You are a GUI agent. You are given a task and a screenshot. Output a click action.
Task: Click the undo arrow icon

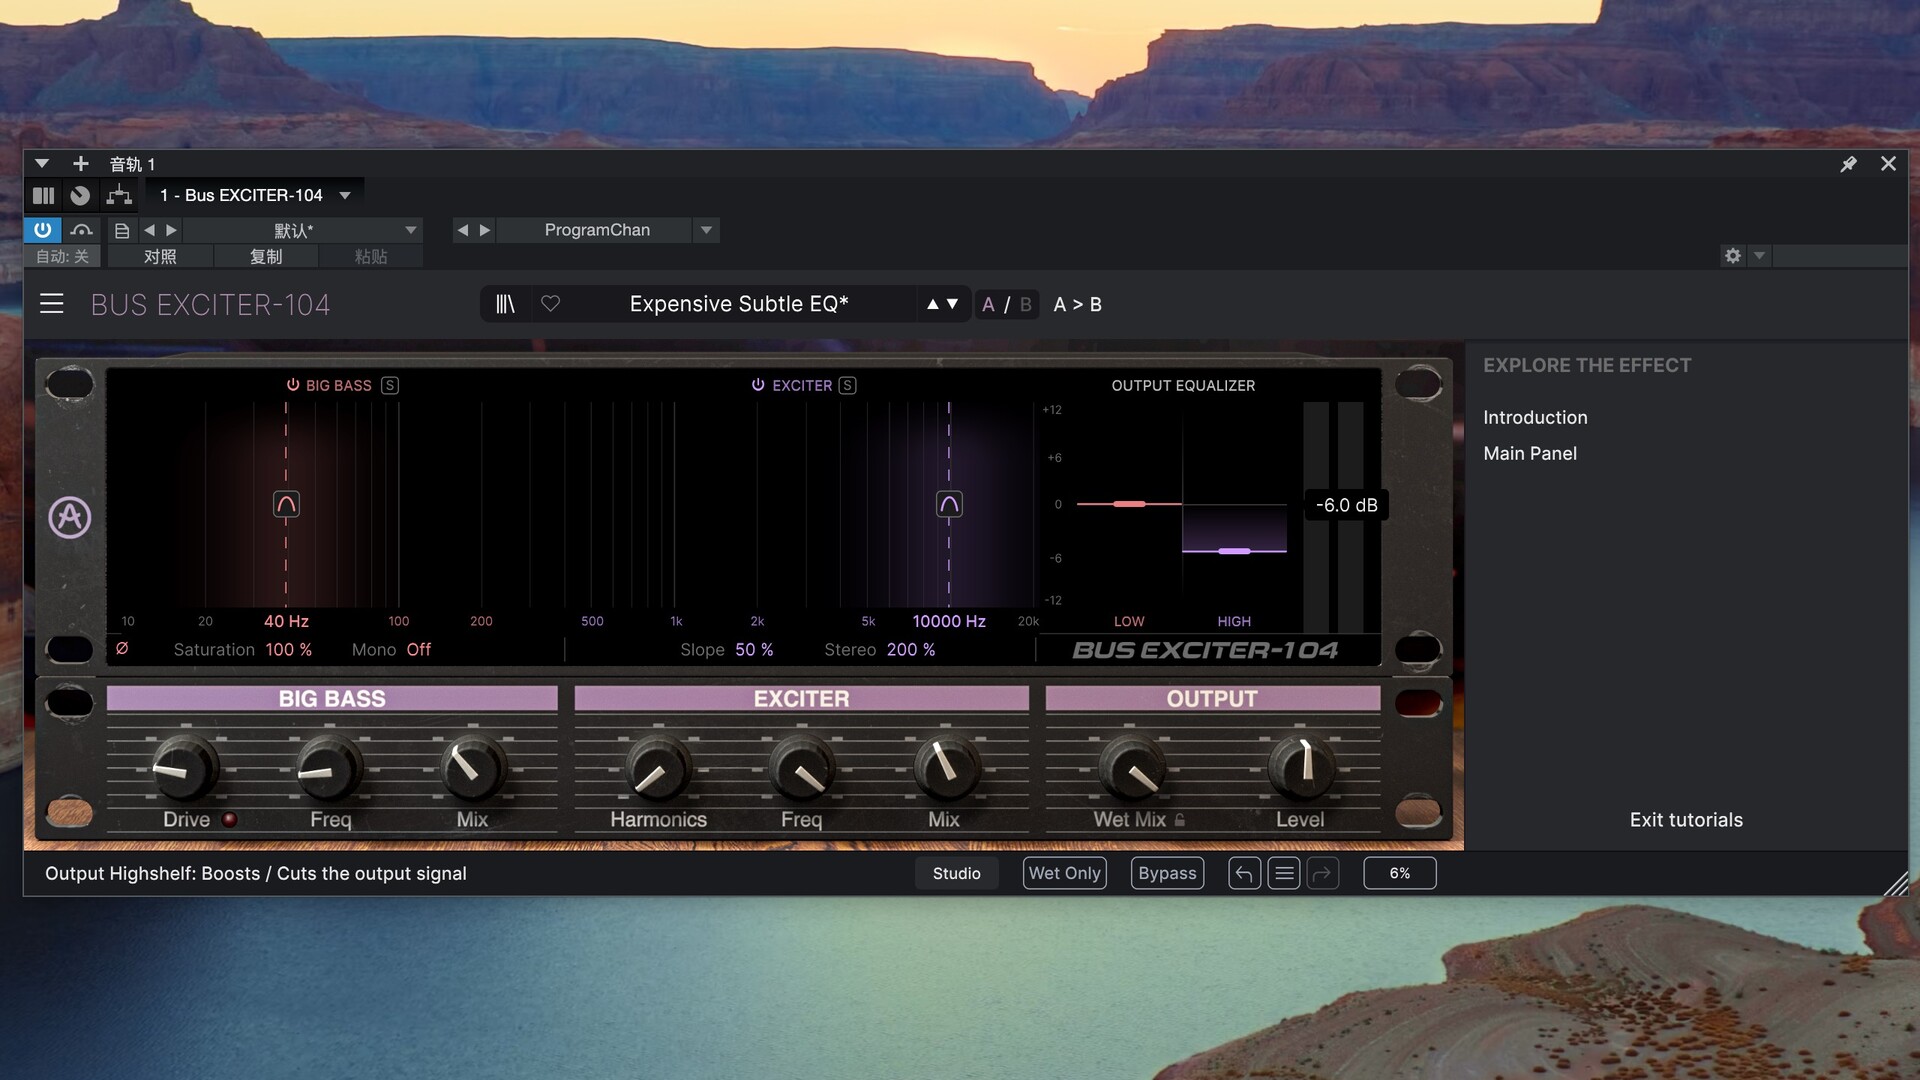tap(1244, 873)
